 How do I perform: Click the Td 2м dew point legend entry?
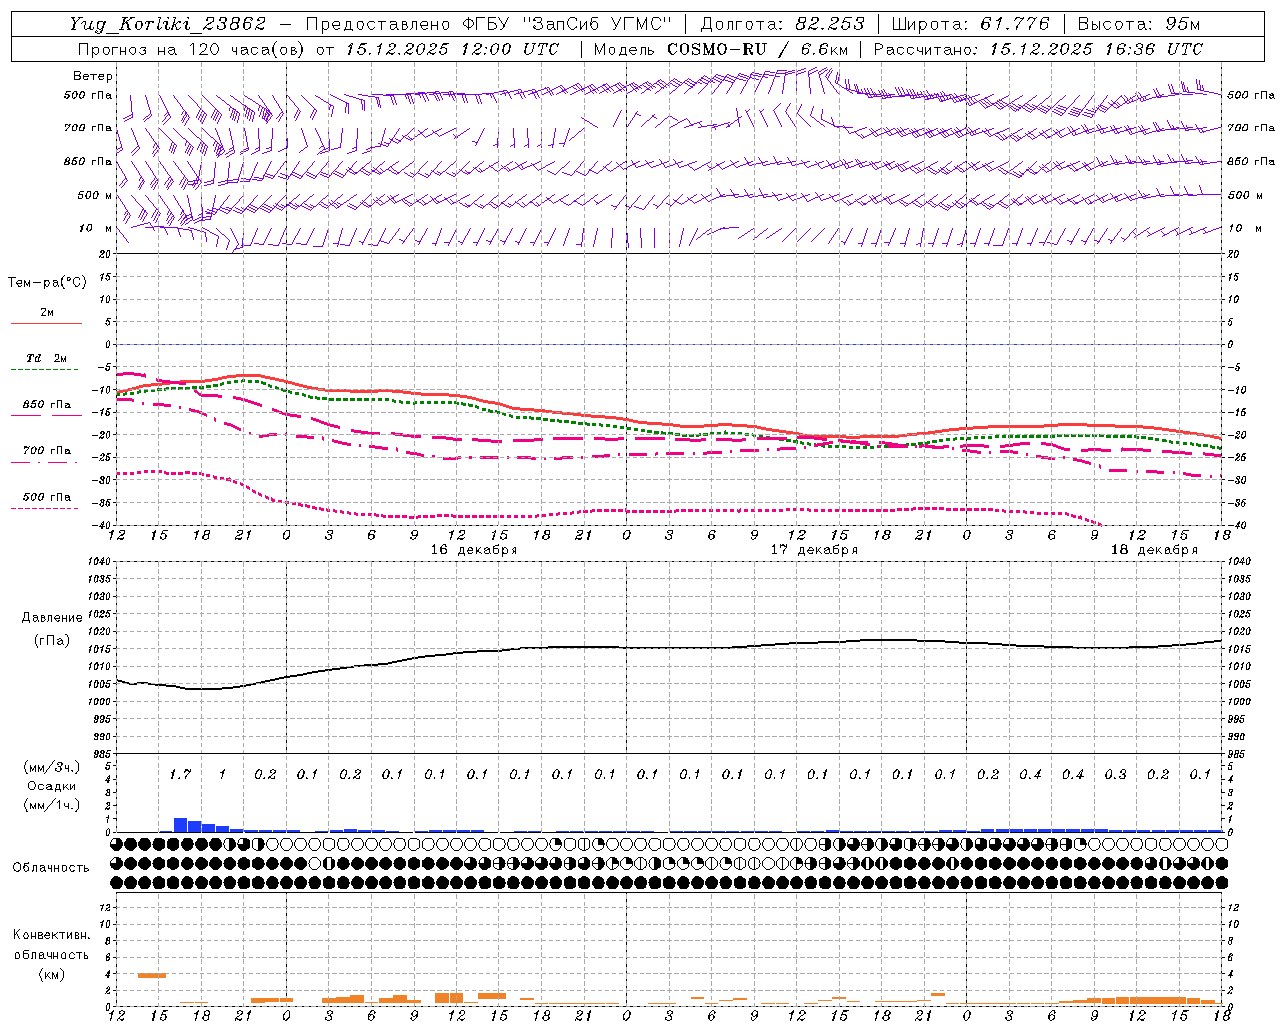point(46,358)
